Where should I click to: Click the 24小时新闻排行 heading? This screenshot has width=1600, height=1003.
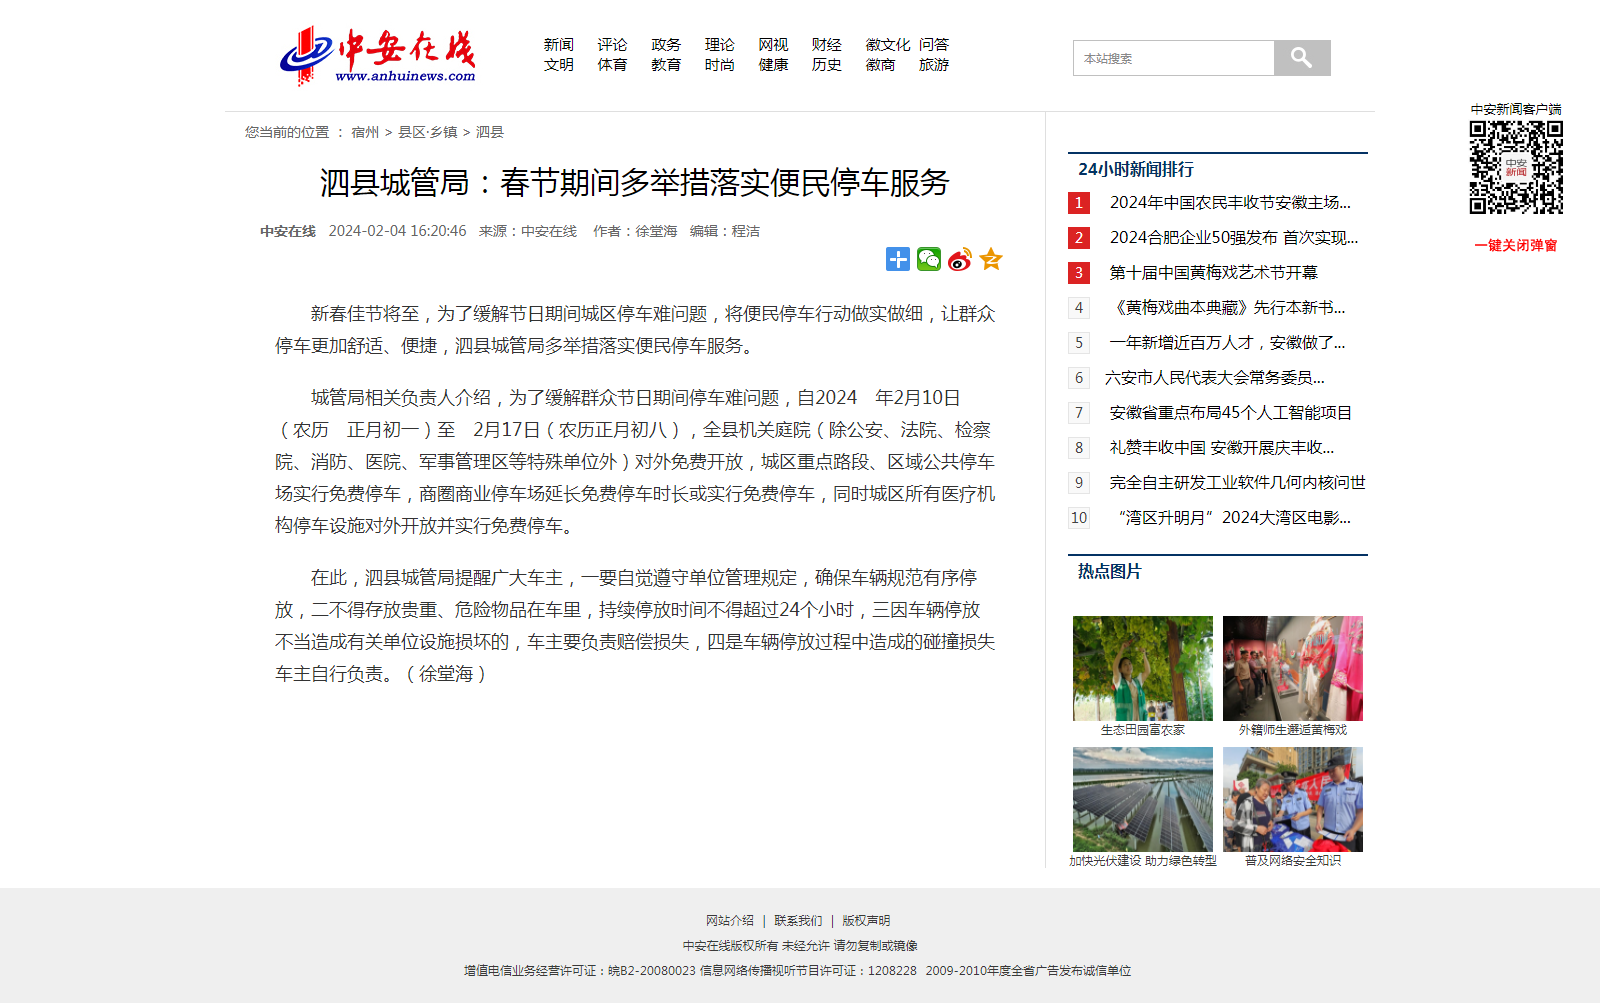pyautogui.click(x=1136, y=170)
